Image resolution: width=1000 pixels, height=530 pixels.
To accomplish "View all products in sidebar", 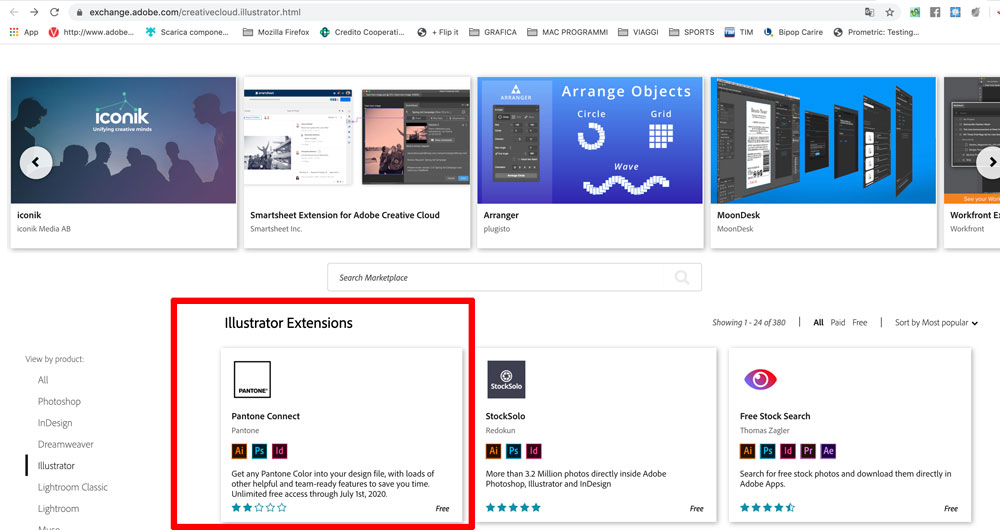I will [43, 380].
